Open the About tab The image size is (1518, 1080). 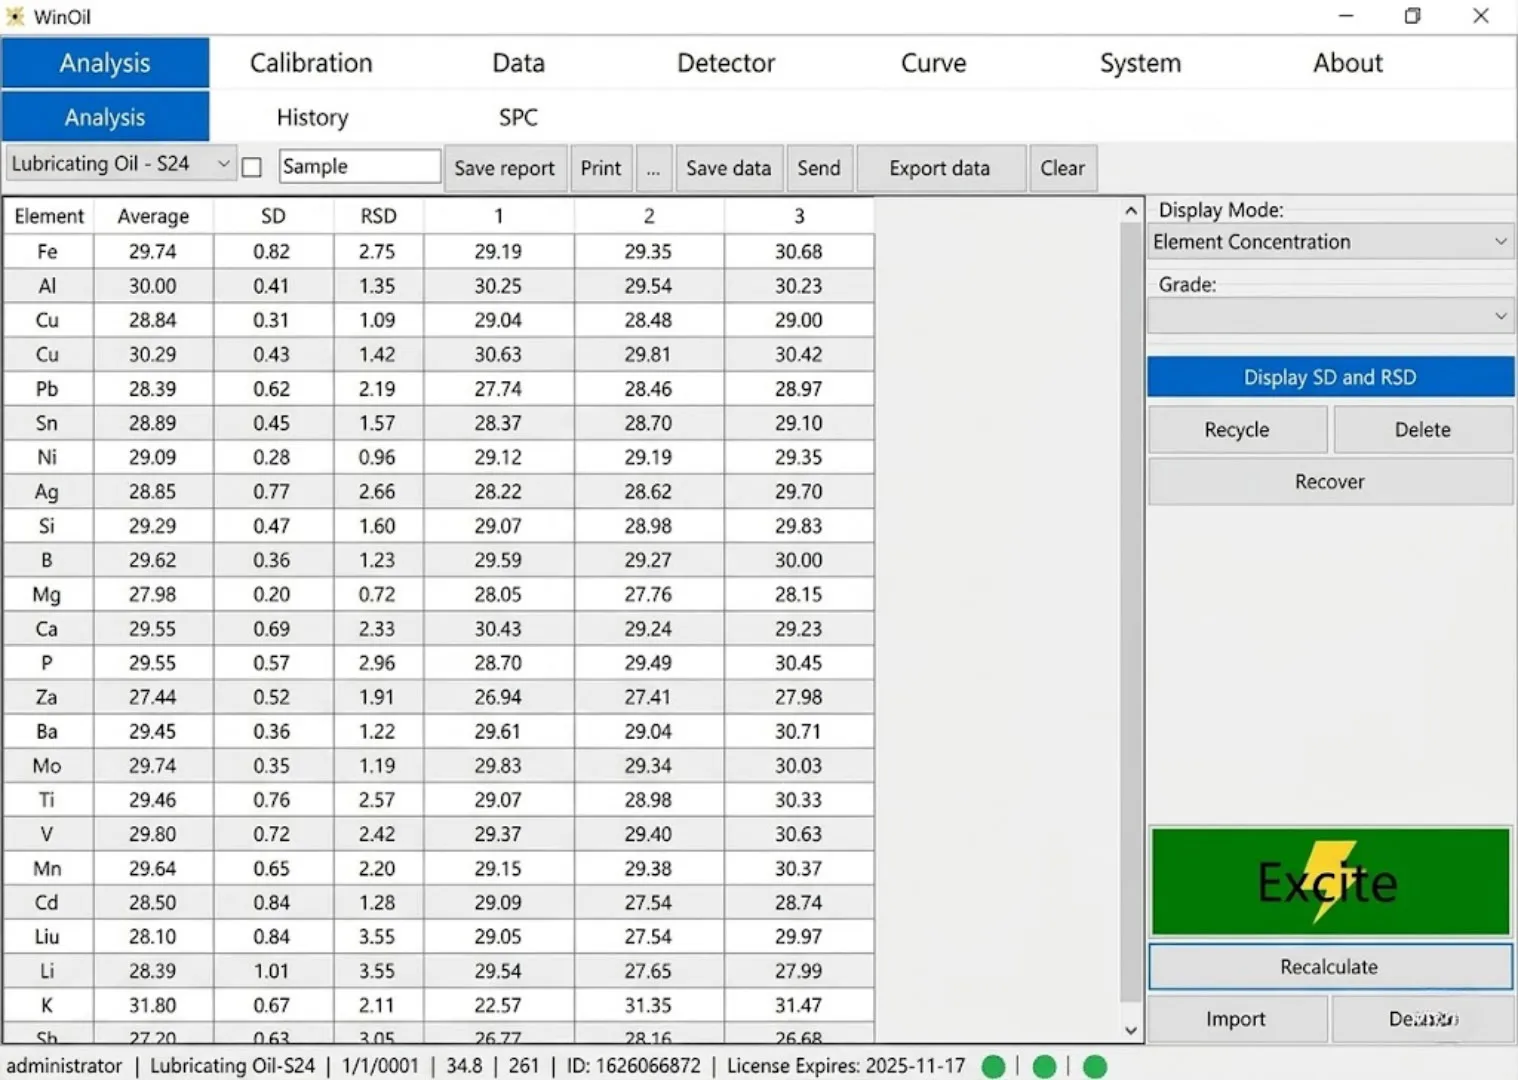click(1348, 63)
